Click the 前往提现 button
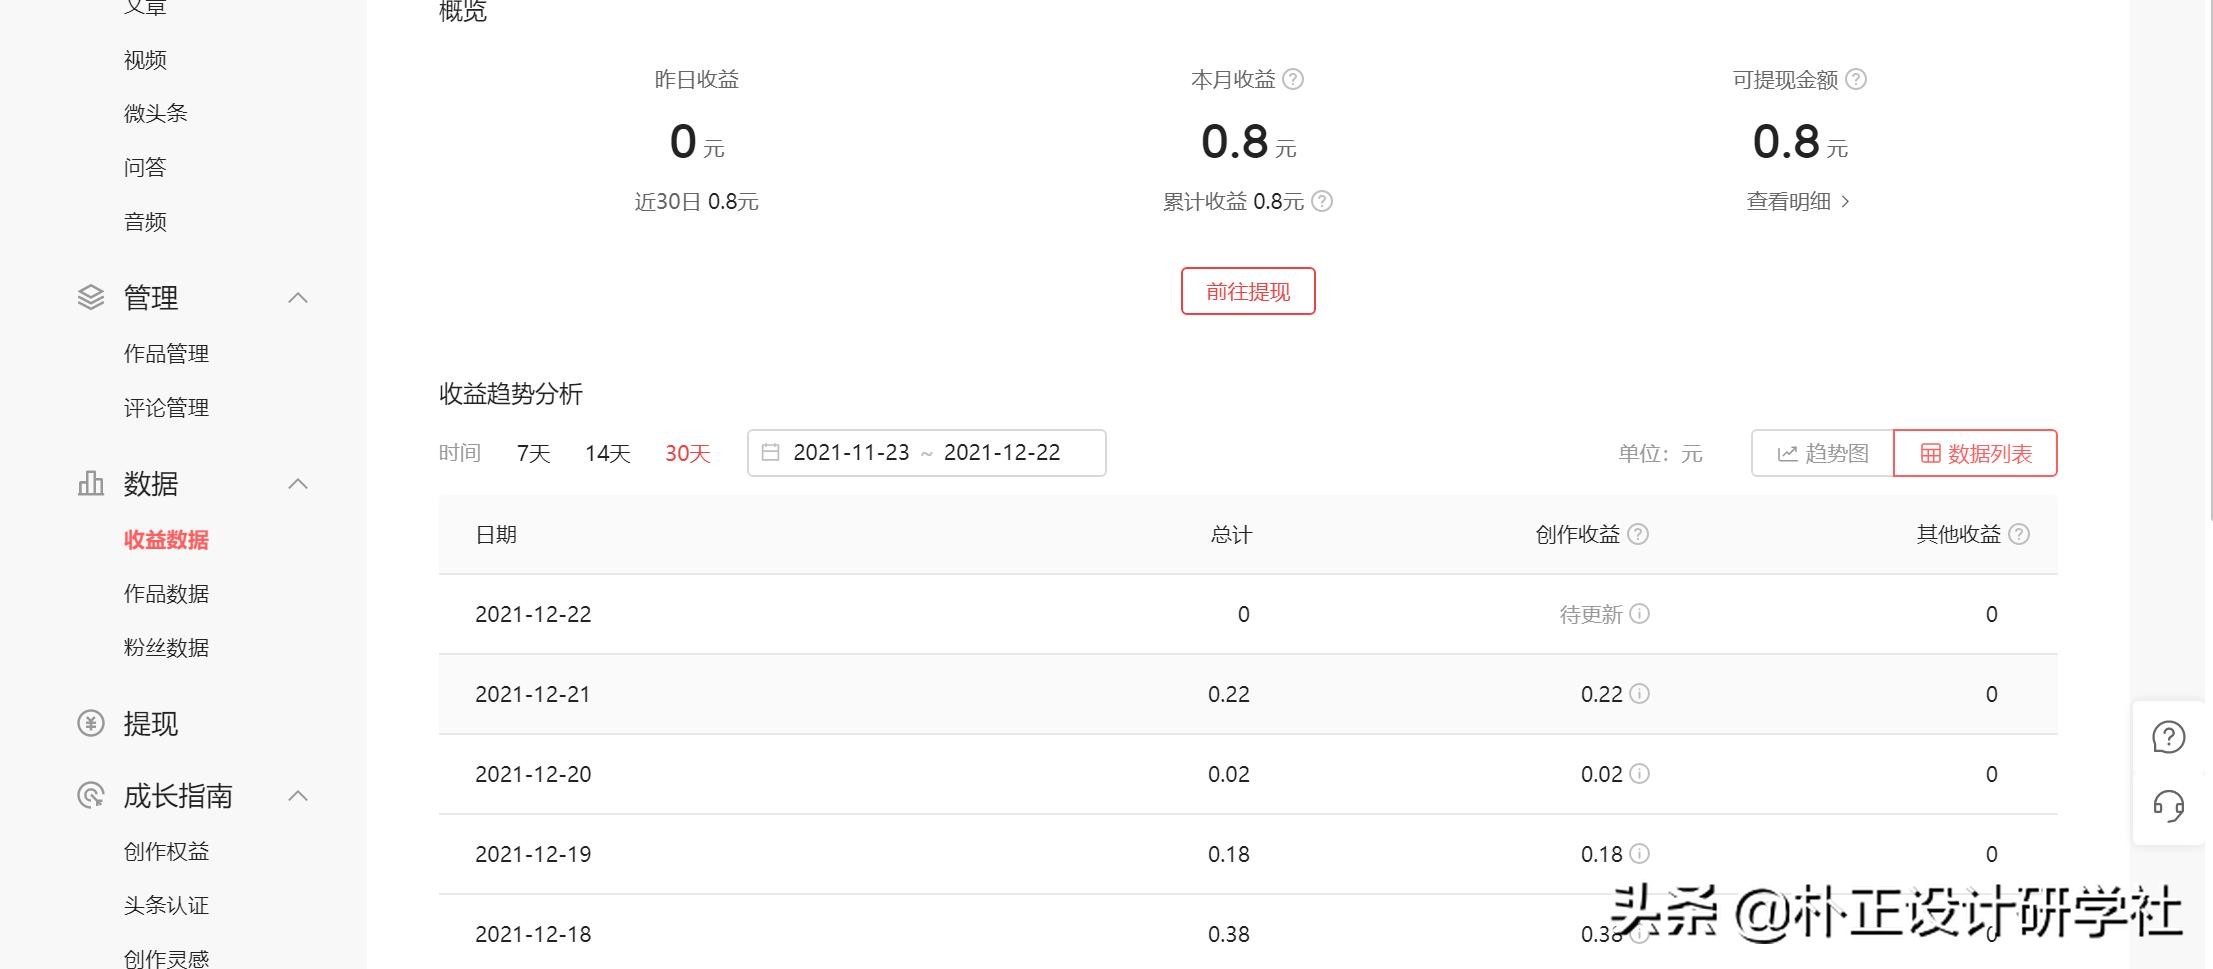 1247,291
